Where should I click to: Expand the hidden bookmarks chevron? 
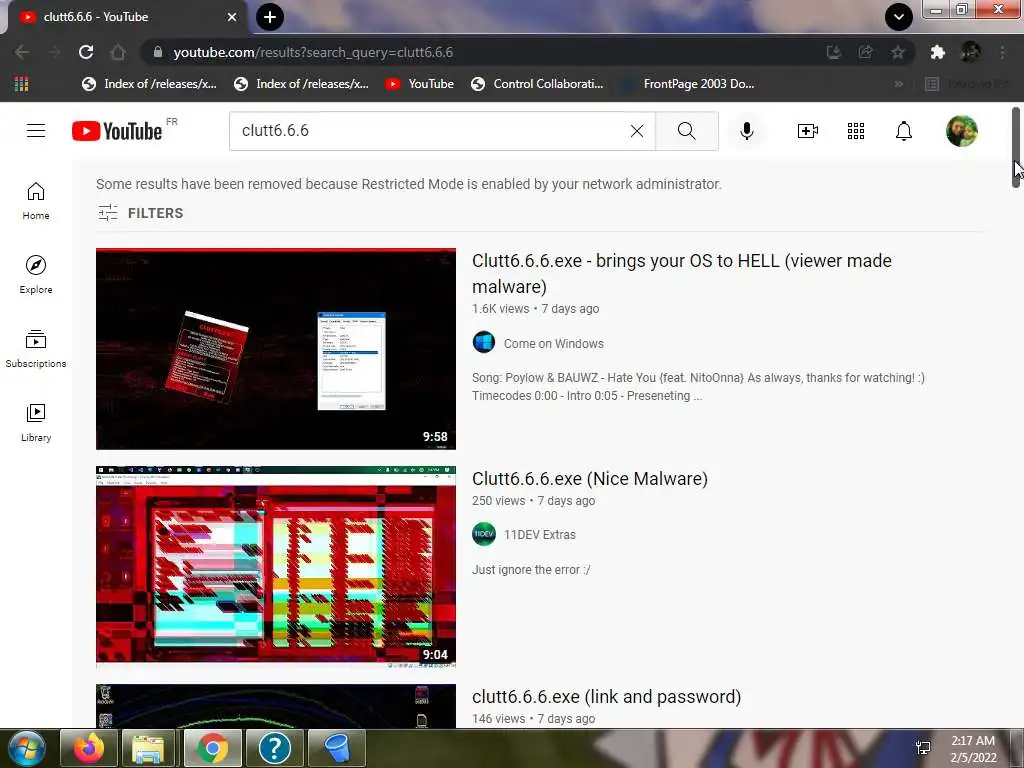(x=899, y=84)
